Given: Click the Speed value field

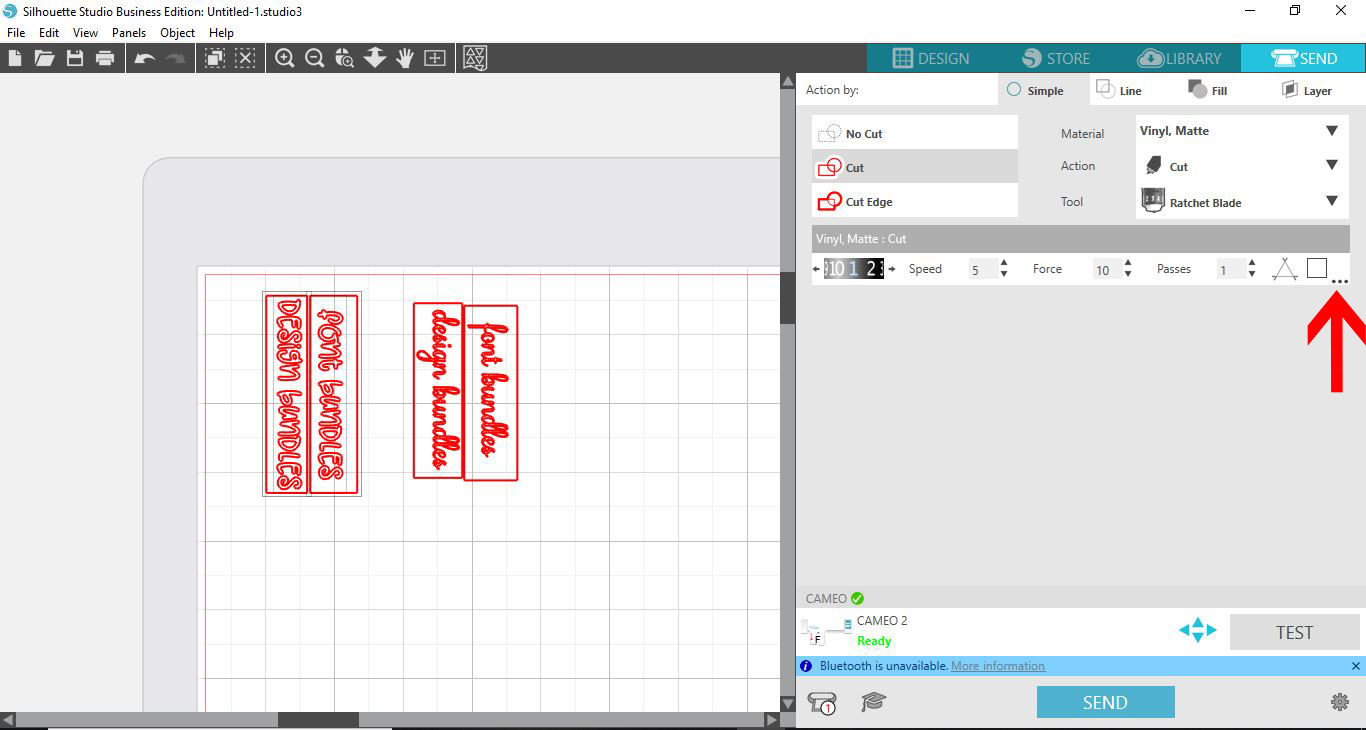Looking at the screenshot, I should tap(981, 269).
